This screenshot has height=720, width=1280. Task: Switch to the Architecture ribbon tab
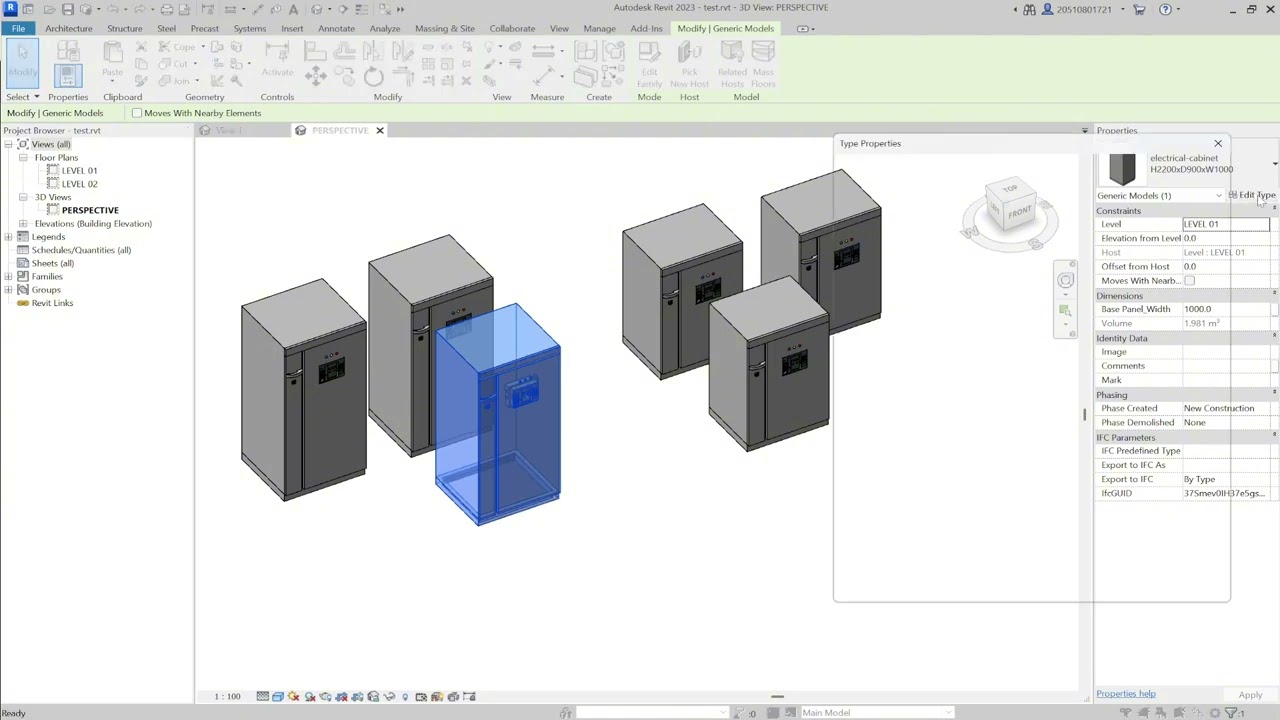pos(68,28)
